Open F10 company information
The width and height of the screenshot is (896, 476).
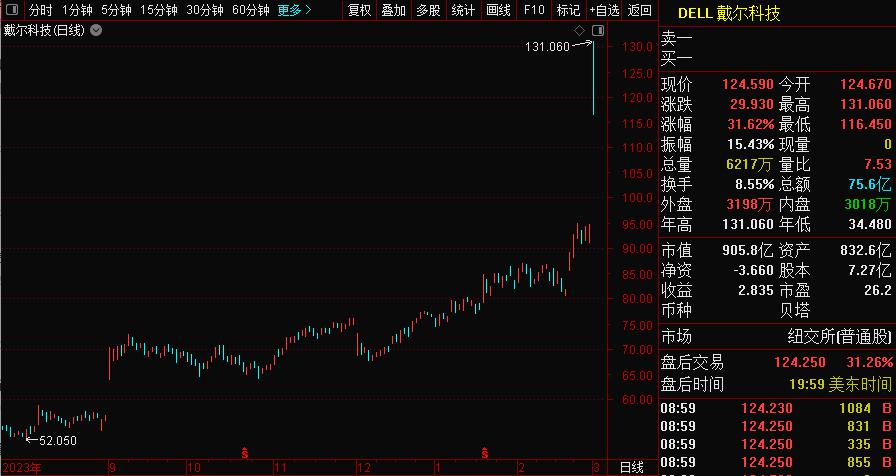coord(534,10)
